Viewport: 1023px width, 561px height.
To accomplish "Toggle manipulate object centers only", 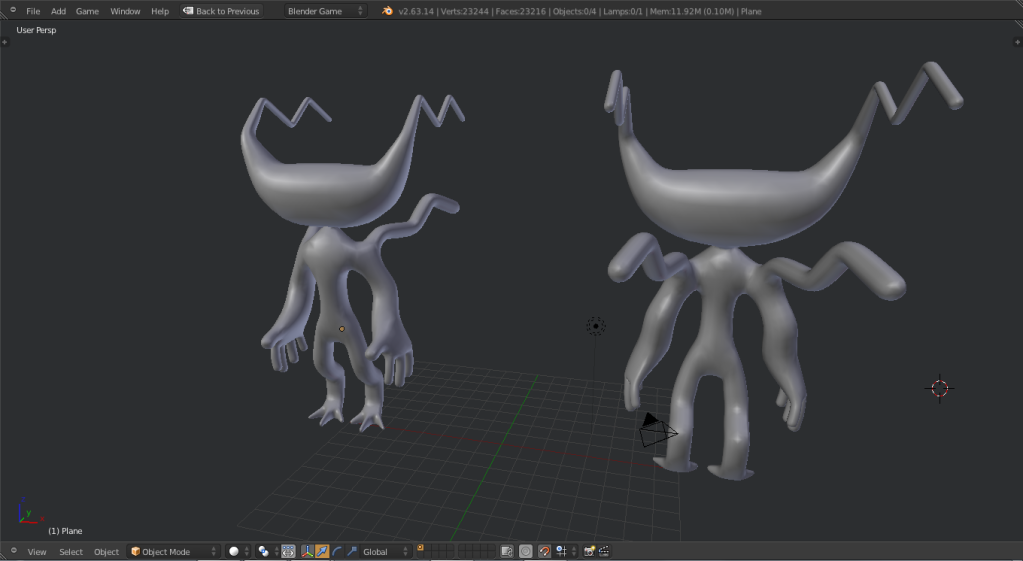I will (x=288, y=552).
